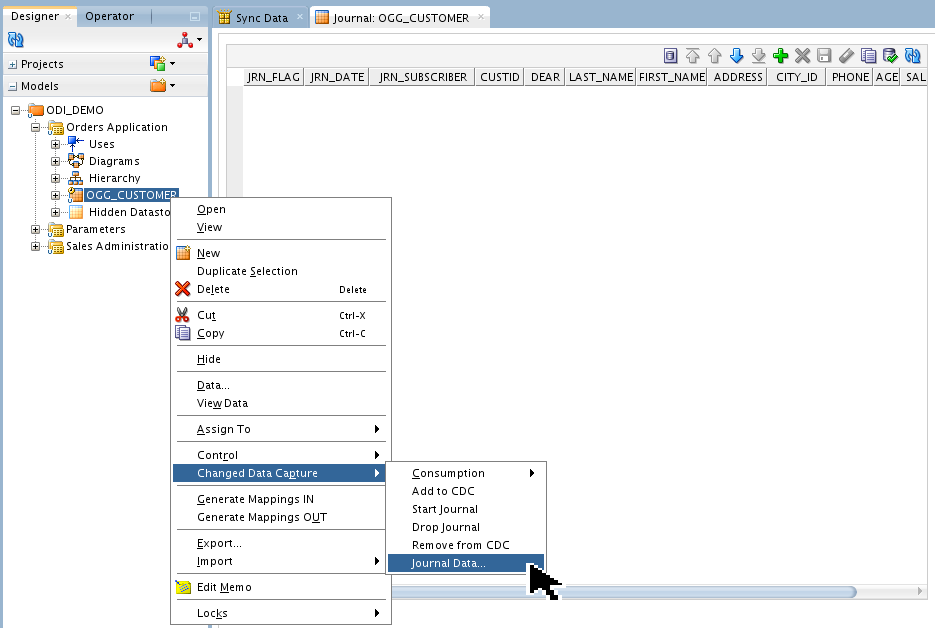This screenshot has height=628, width=935.
Task: Select Start Journal in the CDC submenu
Action: [x=466, y=509]
